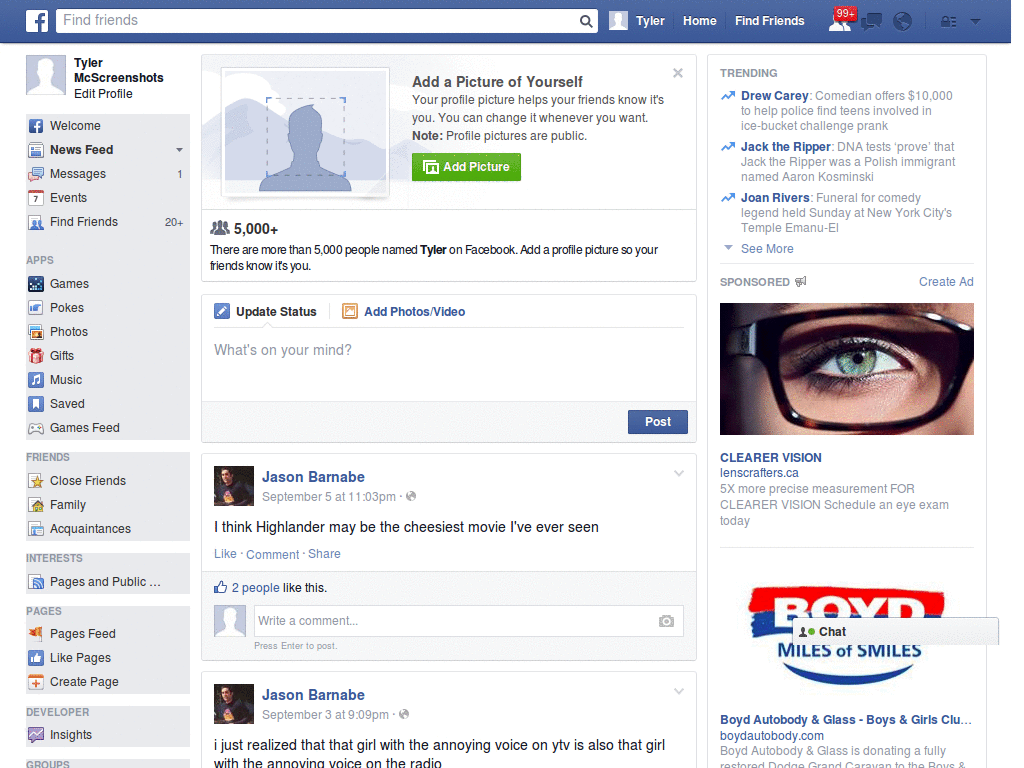Open Joan Rivers trending topic

pos(775,197)
